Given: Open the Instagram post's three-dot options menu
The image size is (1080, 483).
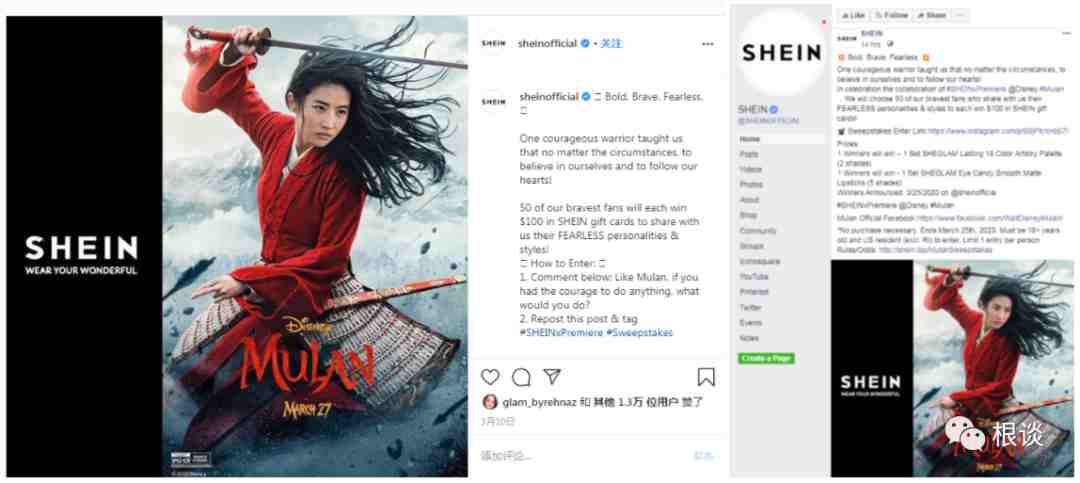Looking at the screenshot, I should point(707,43).
